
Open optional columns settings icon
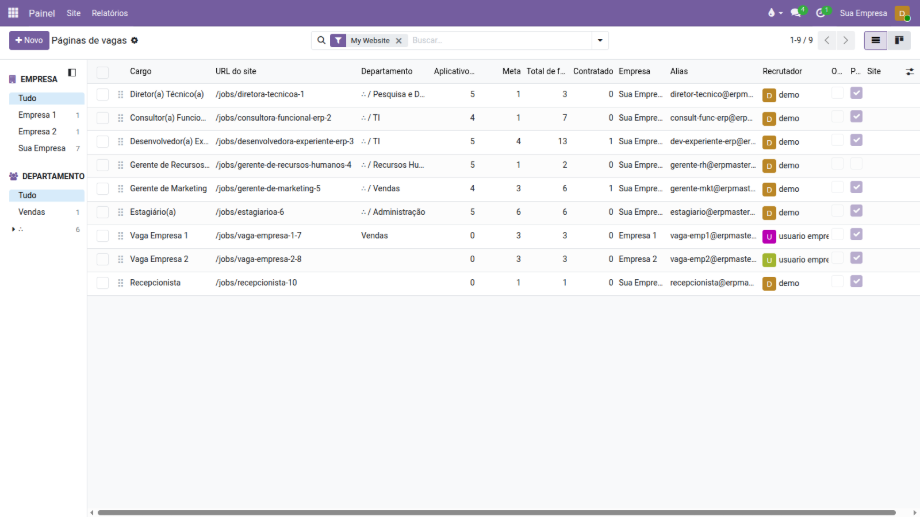(x=910, y=72)
